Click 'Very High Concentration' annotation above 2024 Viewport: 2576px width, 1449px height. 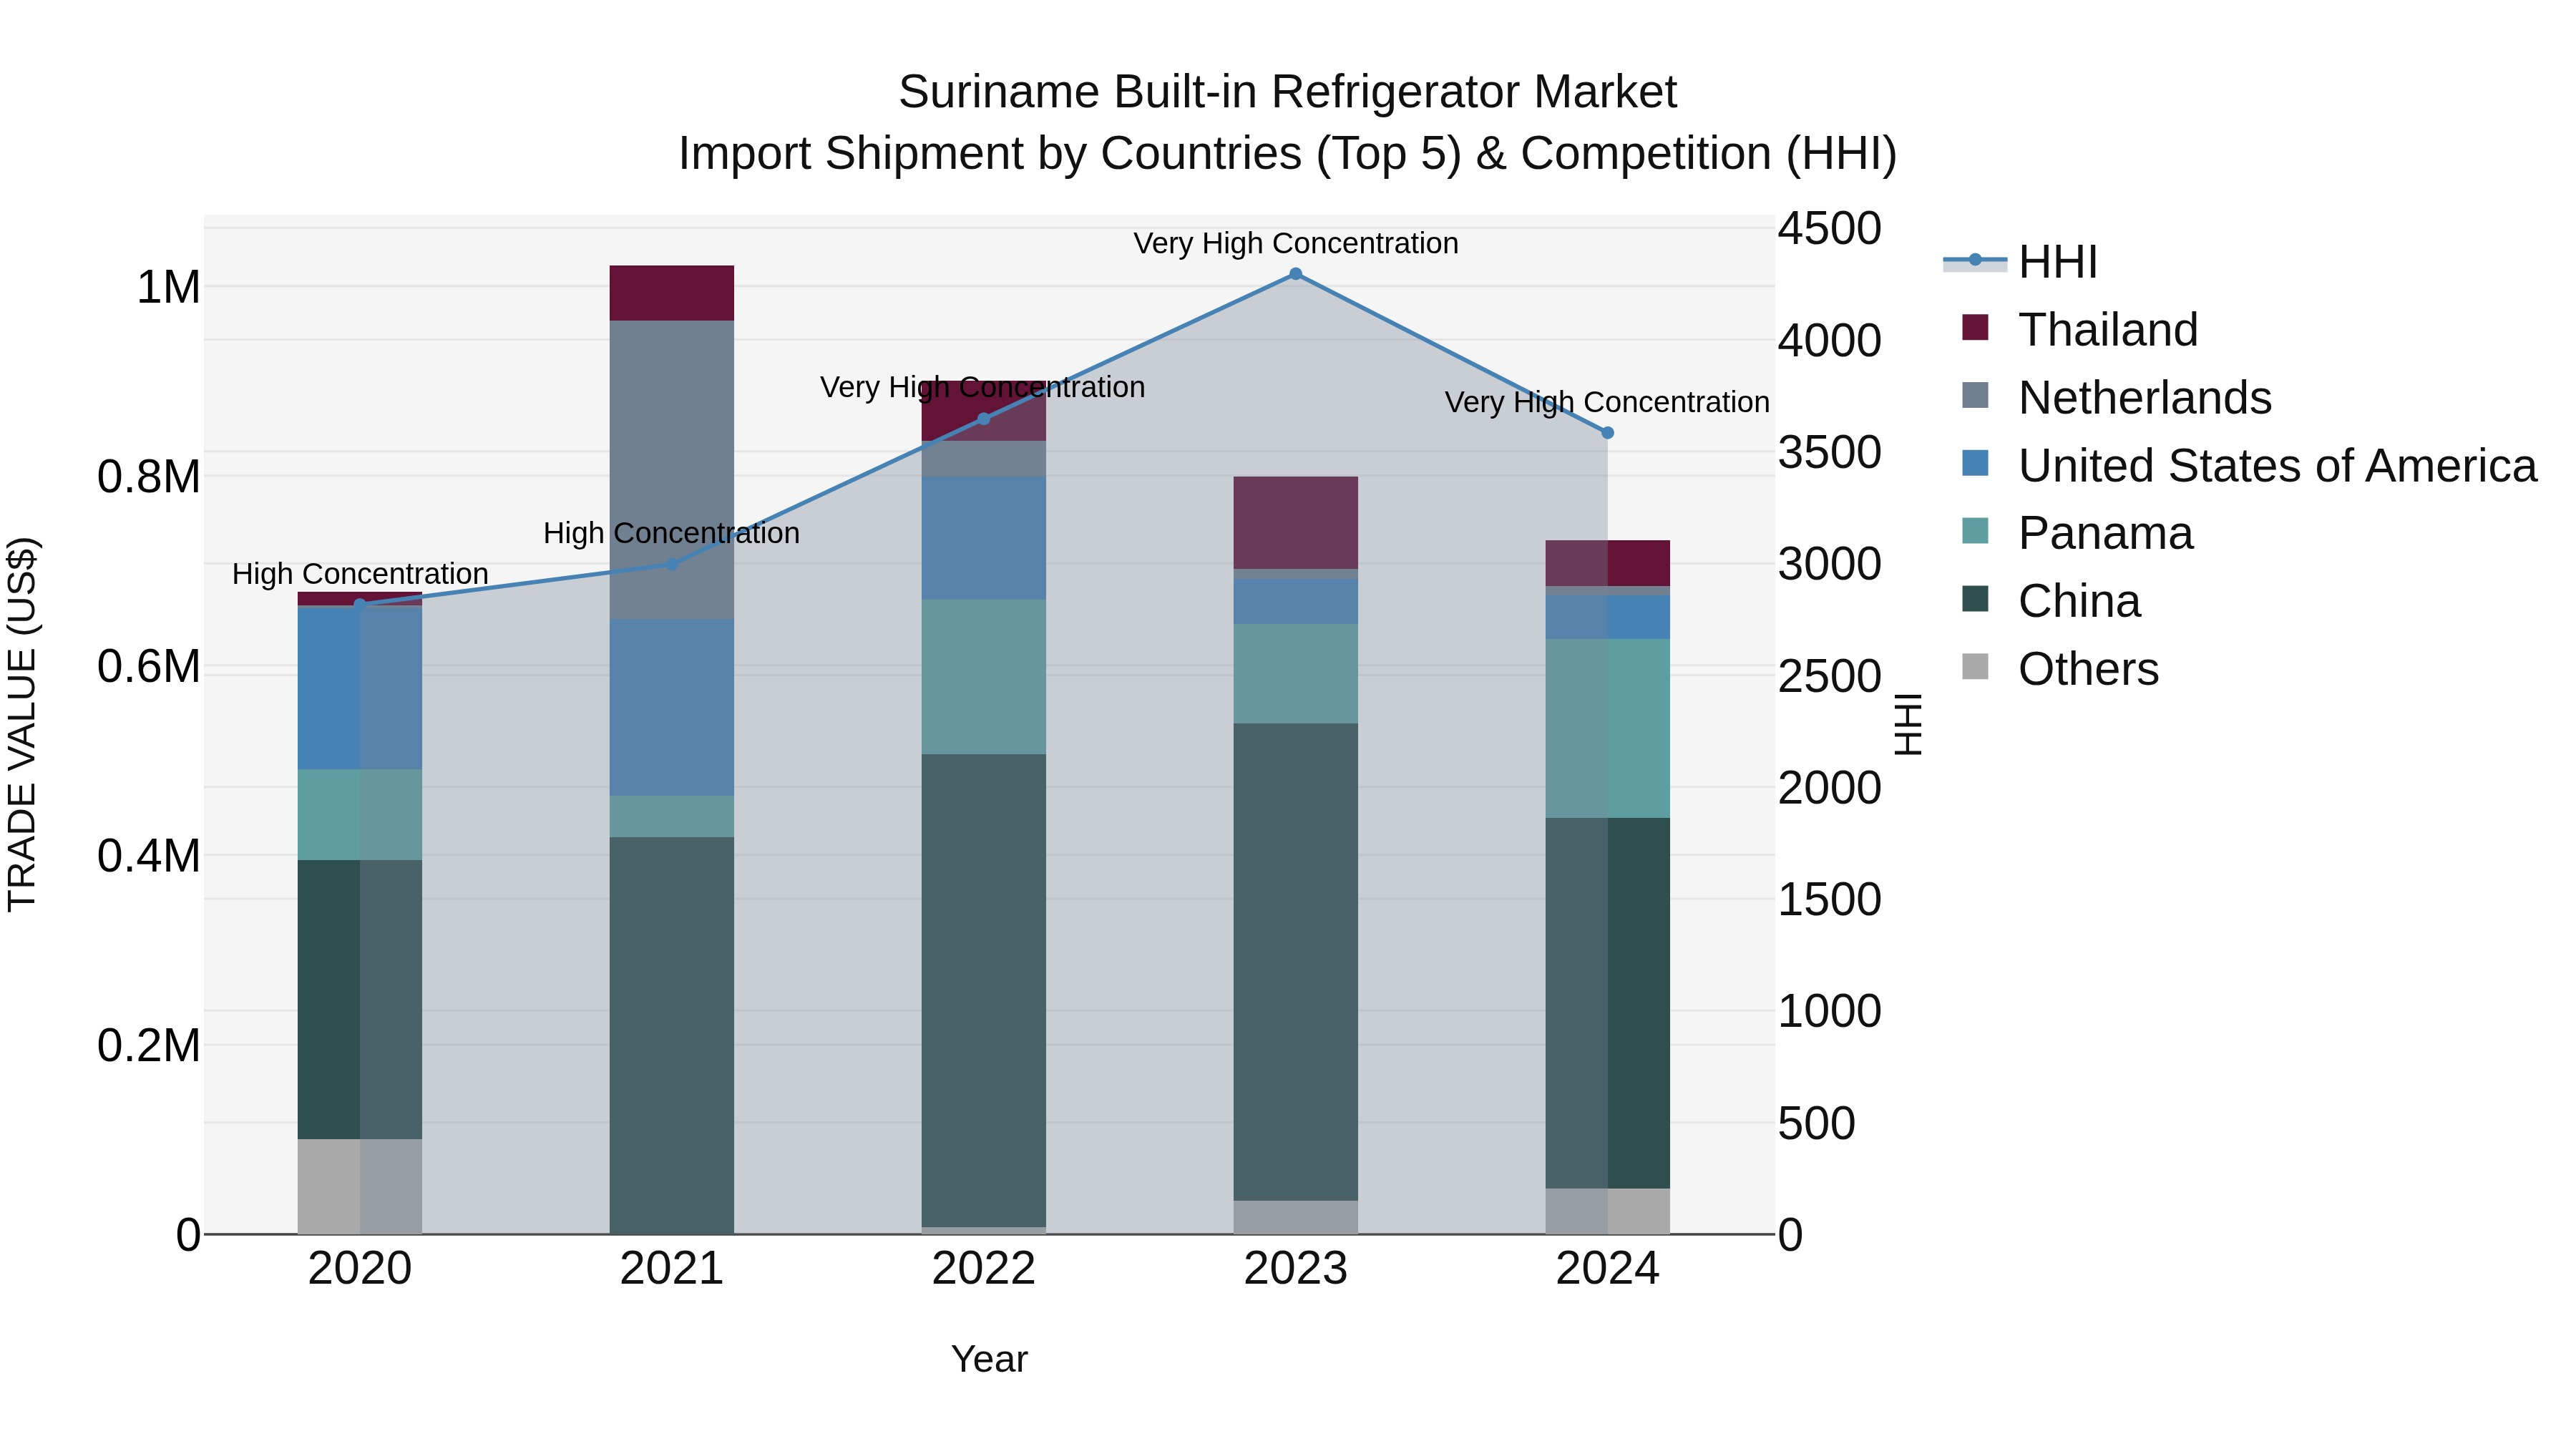coord(1608,402)
